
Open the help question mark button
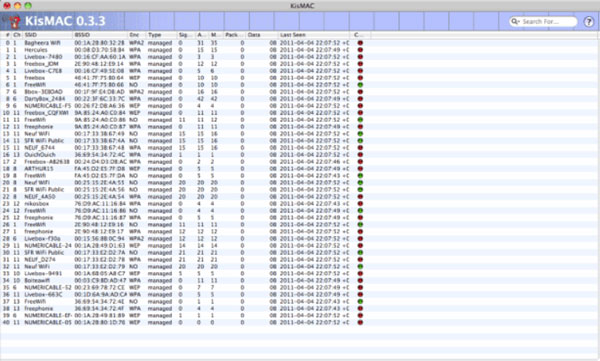[x=589, y=21]
